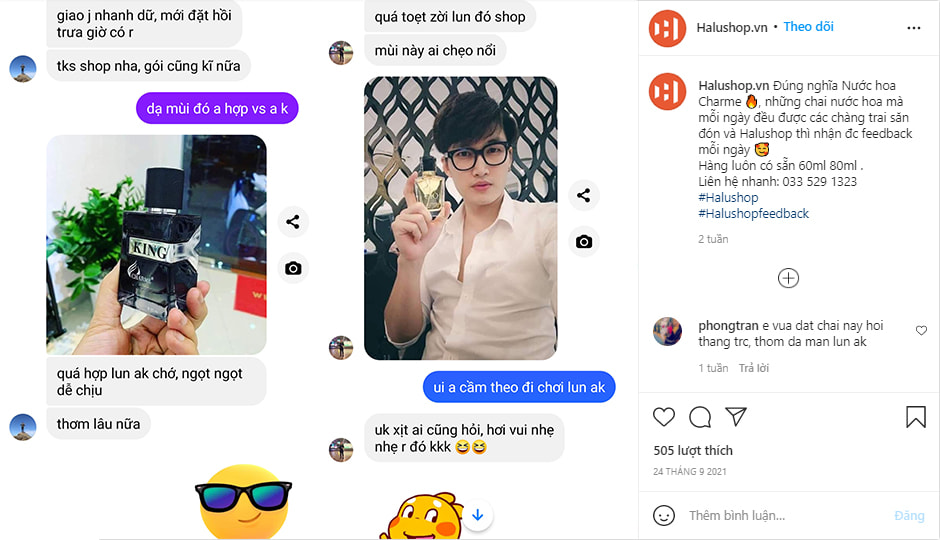Screen dimensions: 940x540
Task: Open Halushop.vn profile from header avatar
Action: [667, 28]
